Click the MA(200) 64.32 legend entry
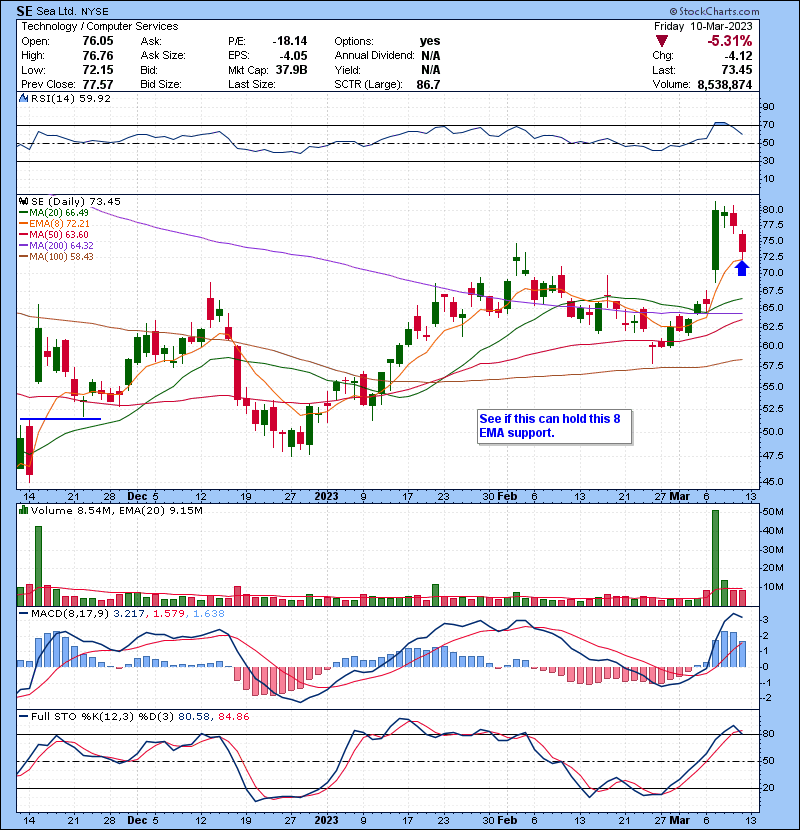Screen dimensions: 800x830 (x=56, y=246)
